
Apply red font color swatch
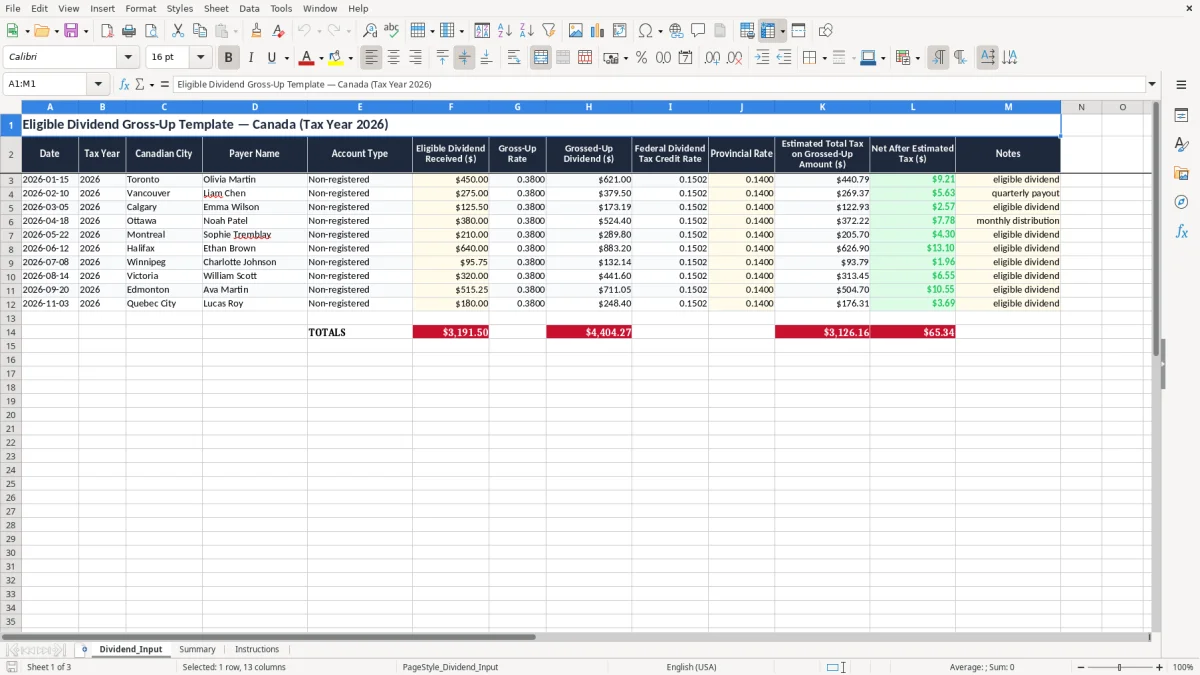[307, 58]
